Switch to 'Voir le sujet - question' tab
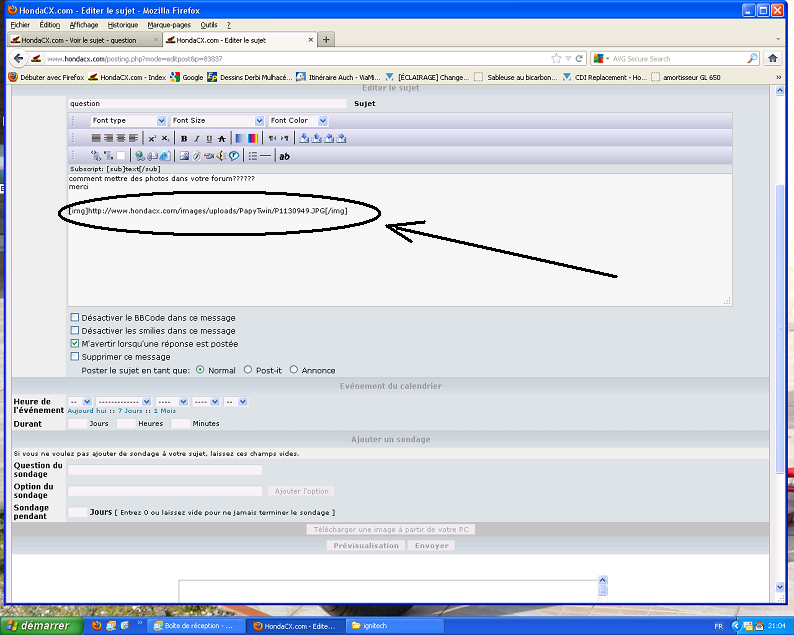The height and width of the screenshot is (635, 794). pos(85,40)
